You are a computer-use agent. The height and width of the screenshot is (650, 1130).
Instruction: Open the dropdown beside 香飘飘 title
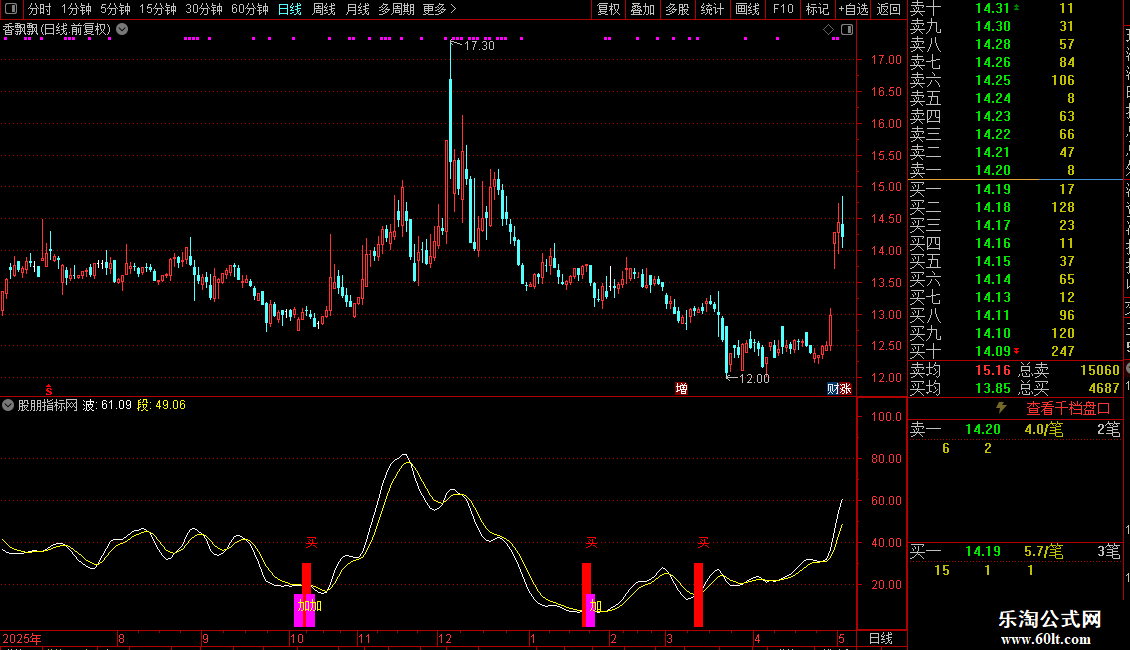click(x=123, y=29)
